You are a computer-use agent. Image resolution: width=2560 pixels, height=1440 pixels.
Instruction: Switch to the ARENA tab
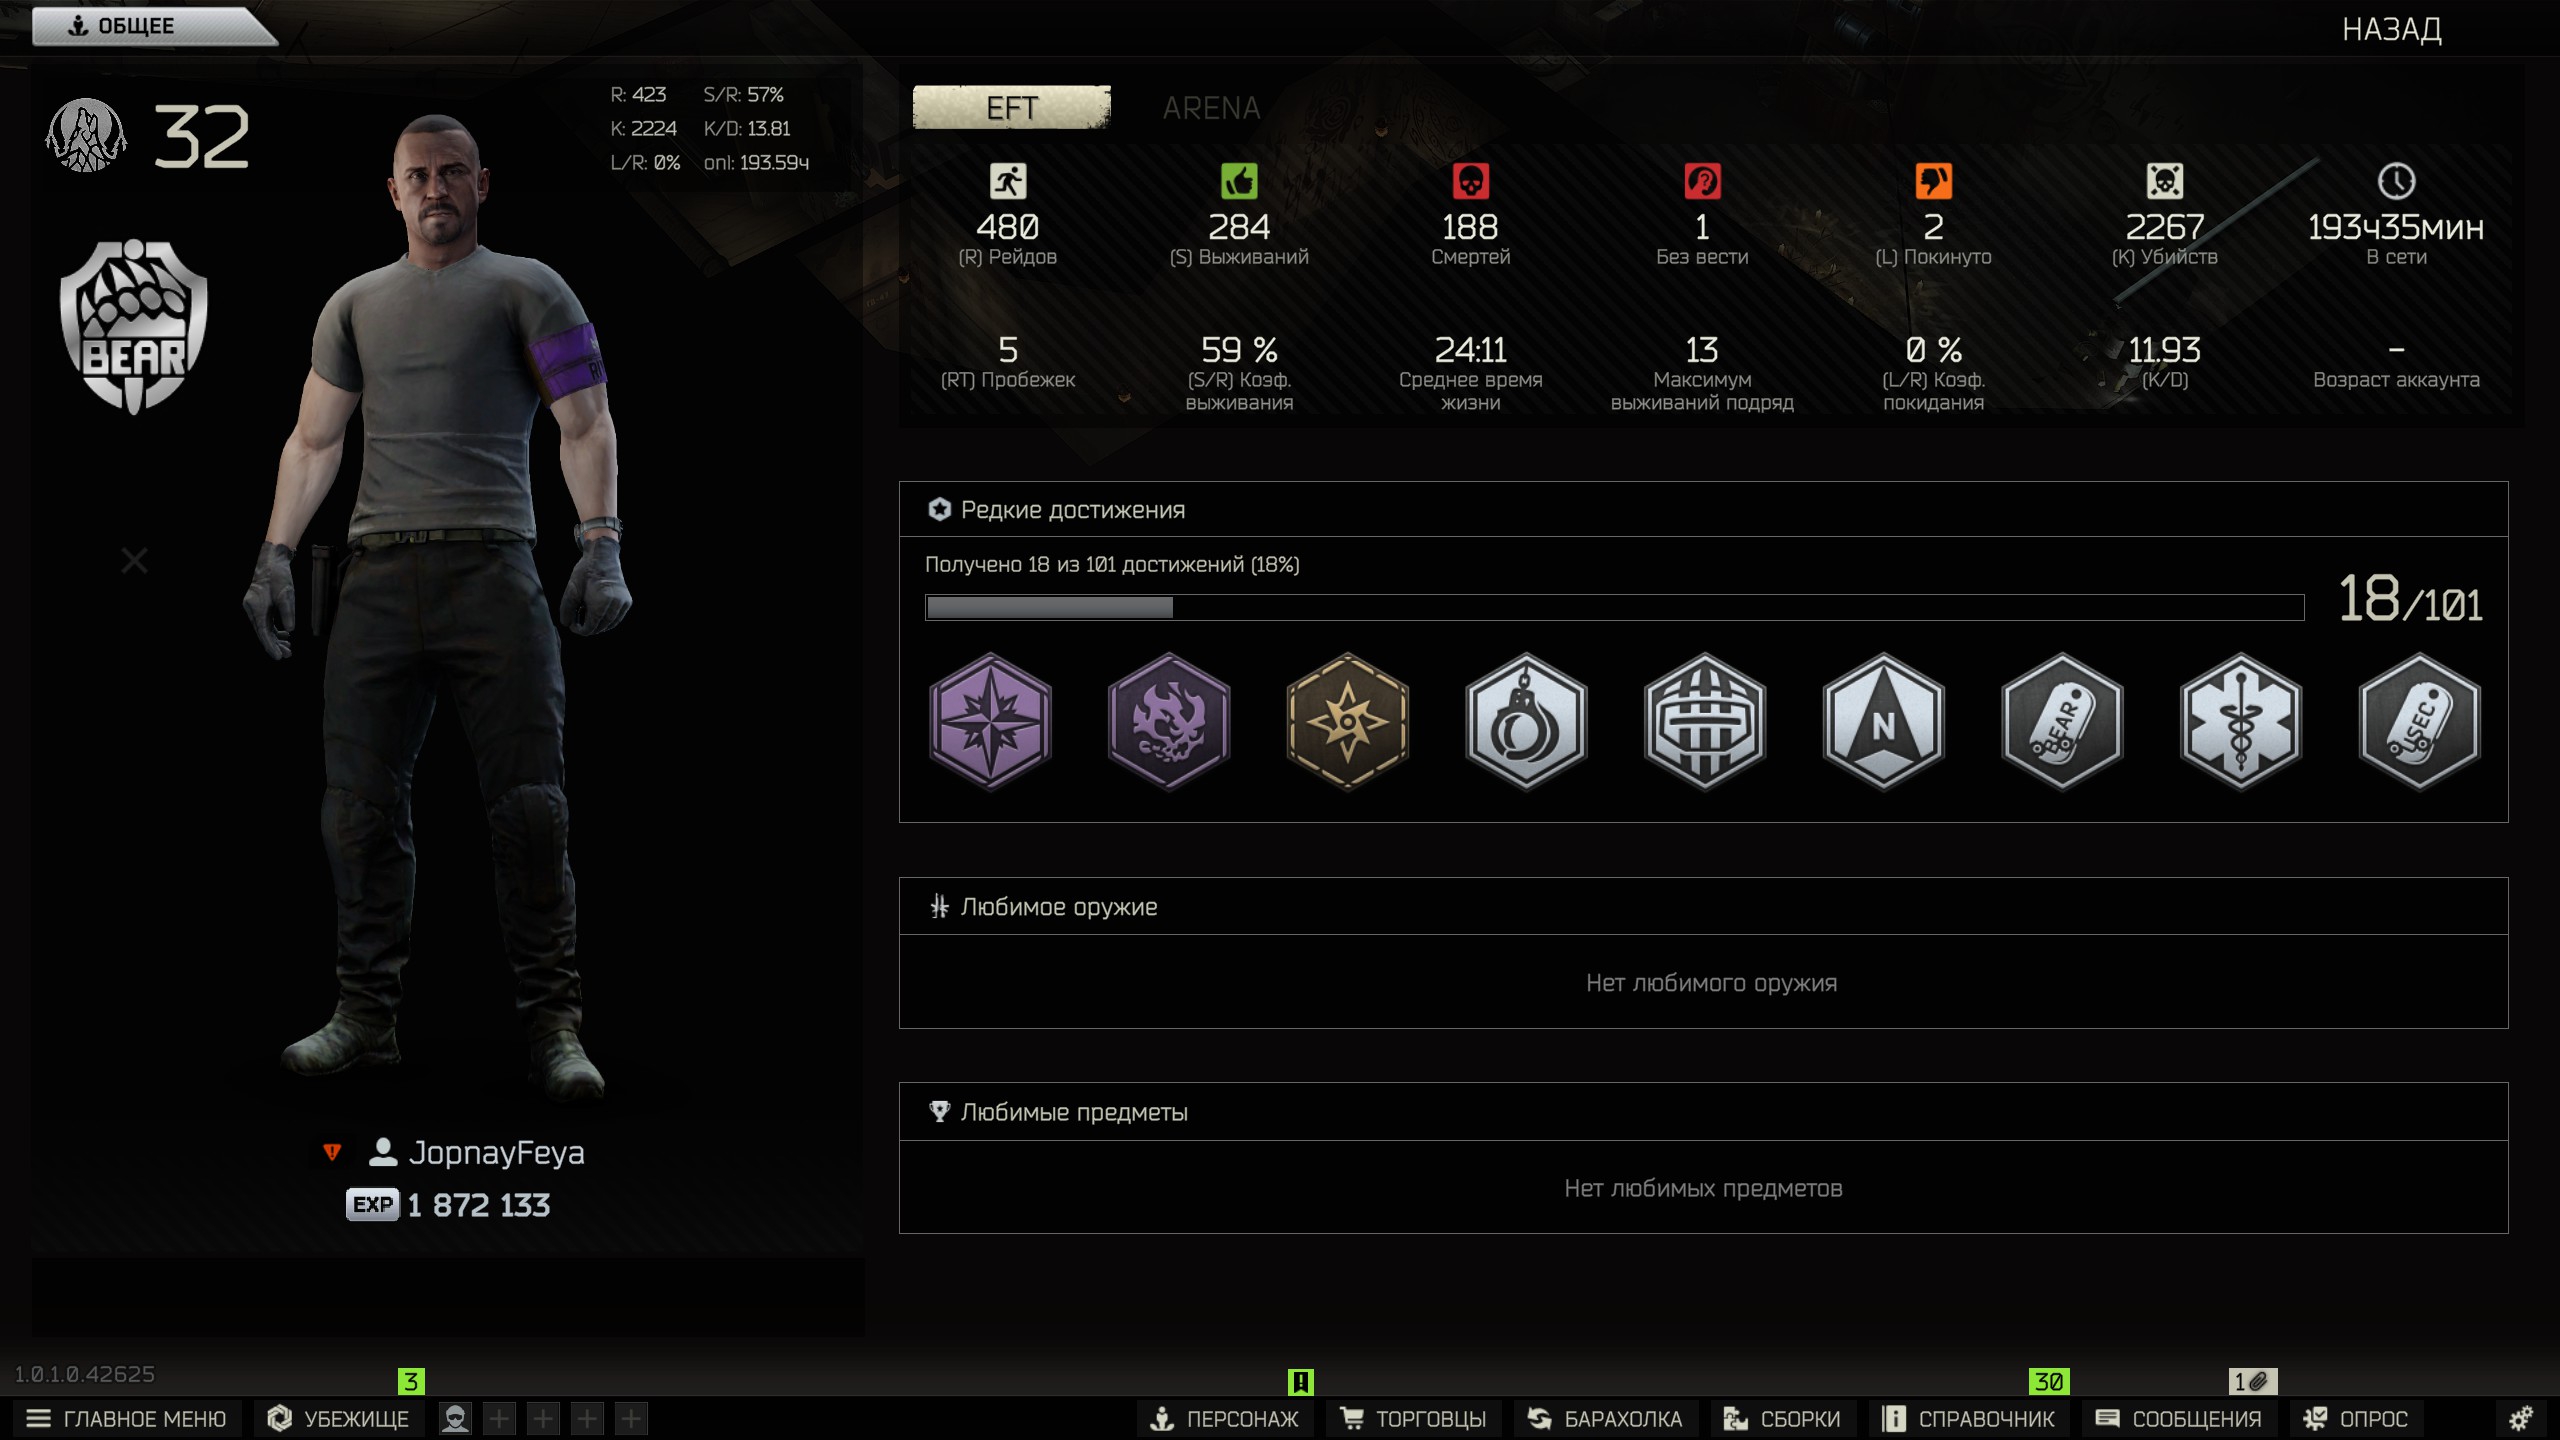point(1211,108)
